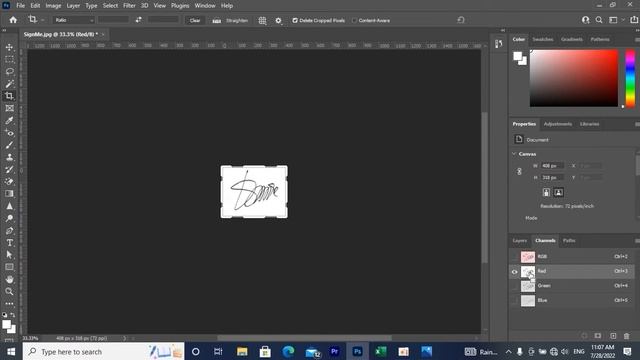The width and height of the screenshot is (640, 360).
Task: Select the Hand tool
Action: click(9, 279)
